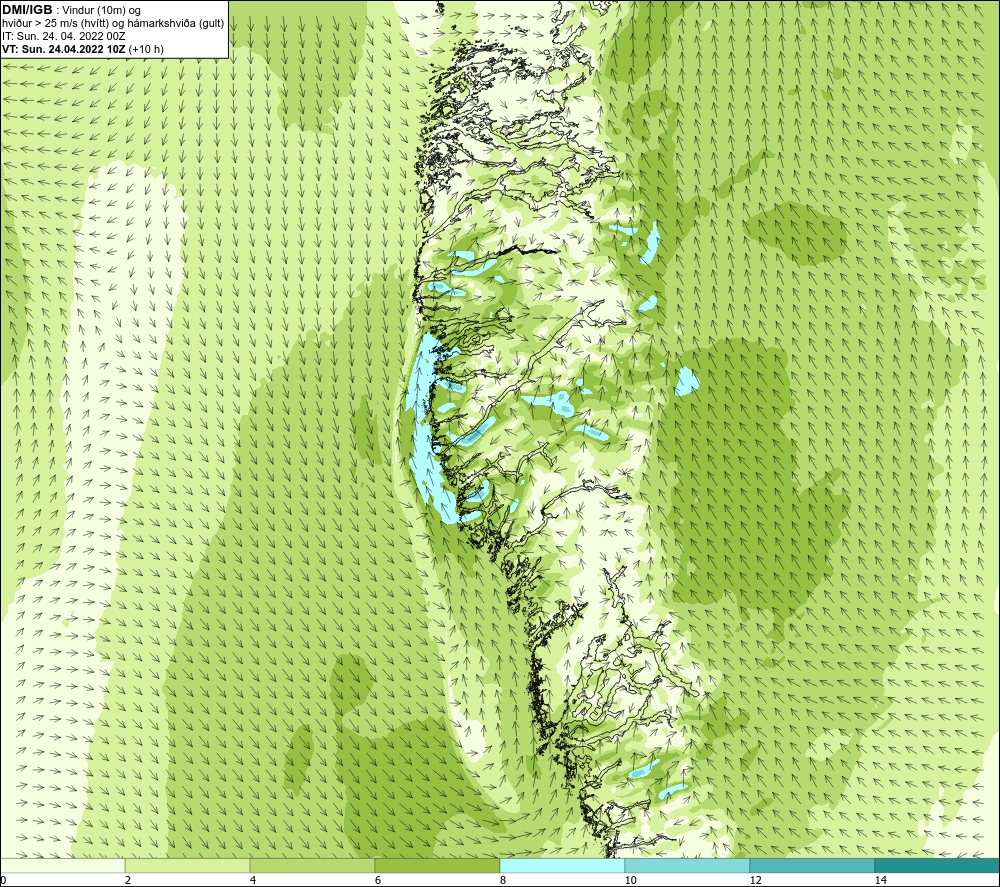The height and width of the screenshot is (887, 1000).
Task: Click the 6–8 m/s dark green swatch
Action: pyautogui.click(x=438, y=865)
